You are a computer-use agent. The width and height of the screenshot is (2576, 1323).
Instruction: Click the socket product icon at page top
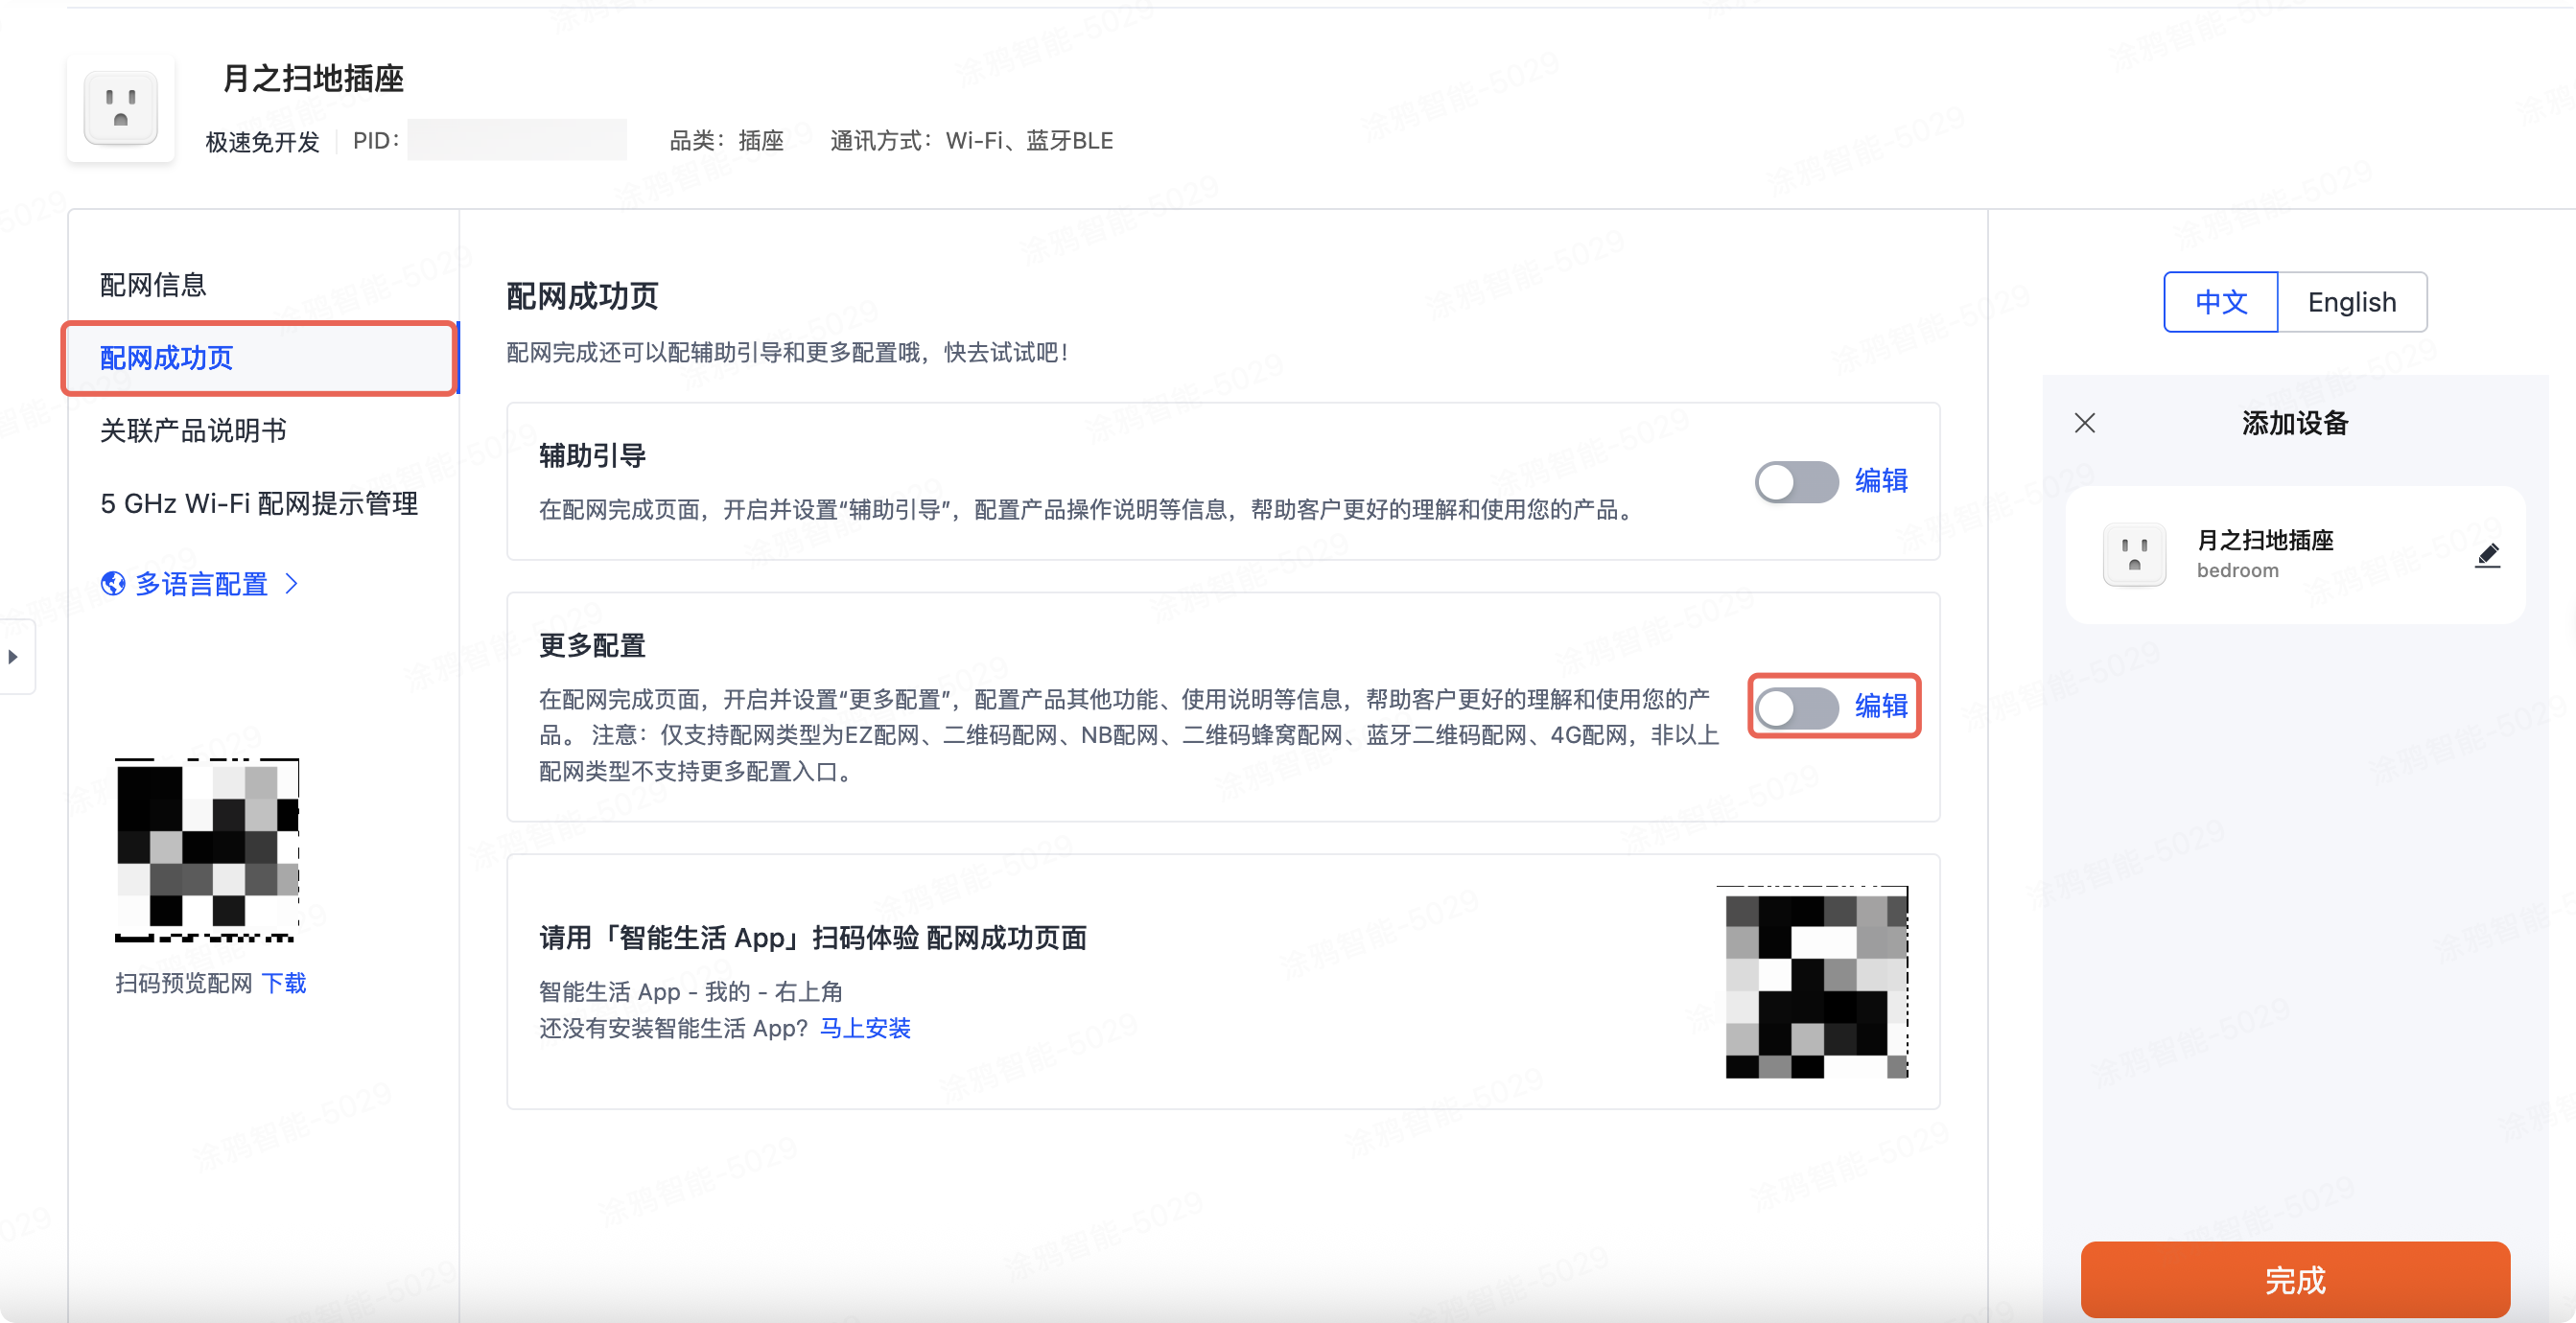[x=119, y=107]
